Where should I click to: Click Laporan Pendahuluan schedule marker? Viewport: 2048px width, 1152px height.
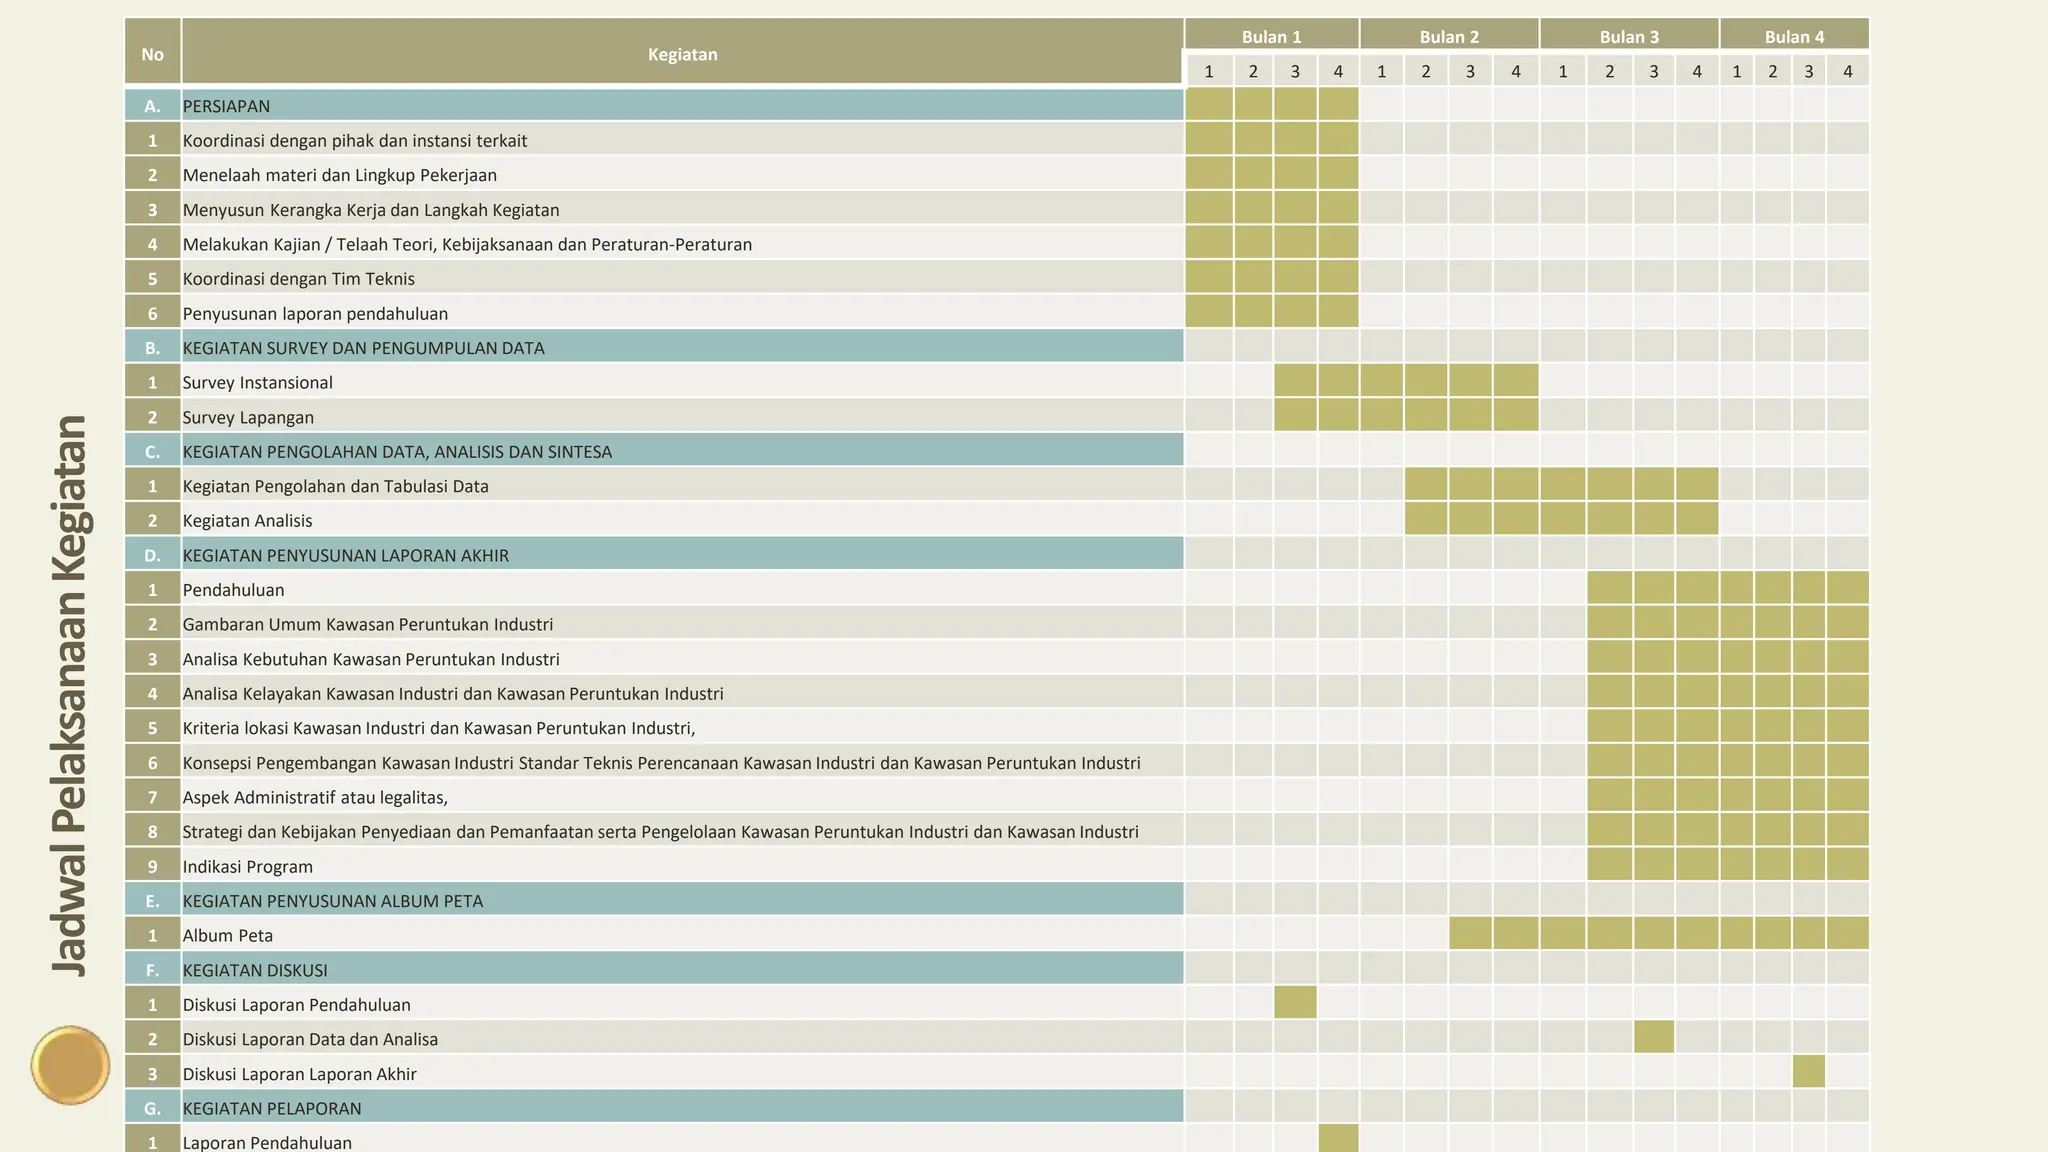point(1338,1139)
